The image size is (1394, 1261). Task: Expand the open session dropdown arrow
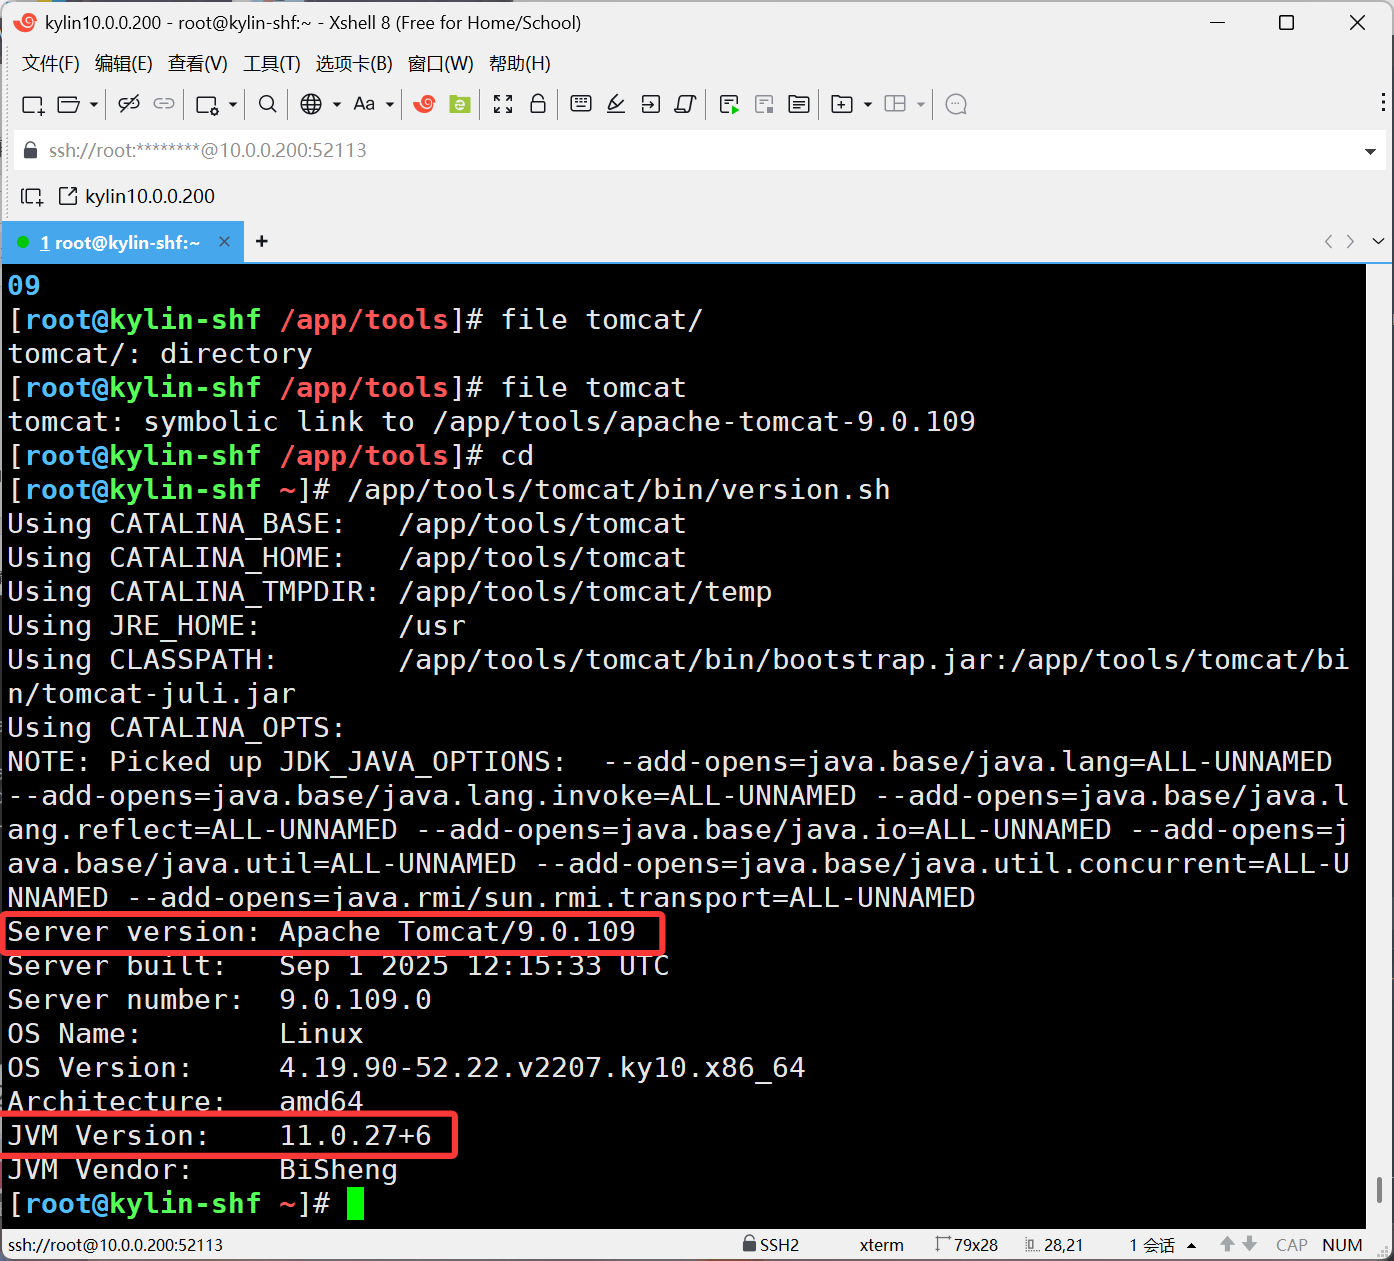94,104
